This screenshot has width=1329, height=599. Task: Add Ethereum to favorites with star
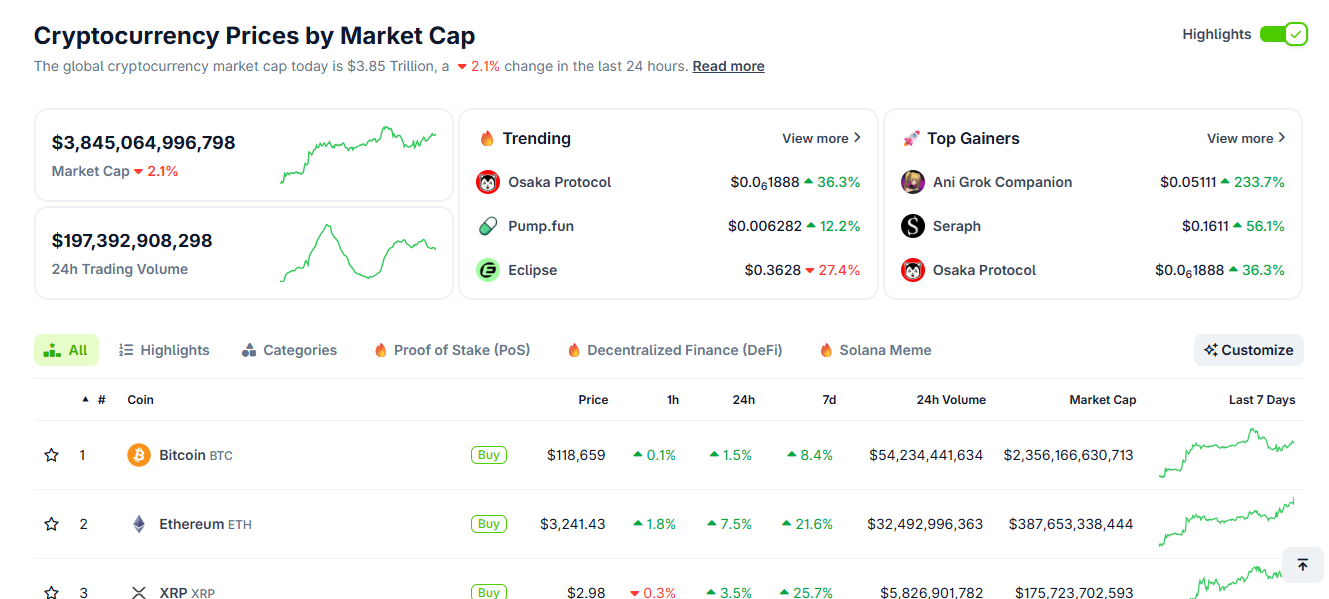(x=52, y=524)
